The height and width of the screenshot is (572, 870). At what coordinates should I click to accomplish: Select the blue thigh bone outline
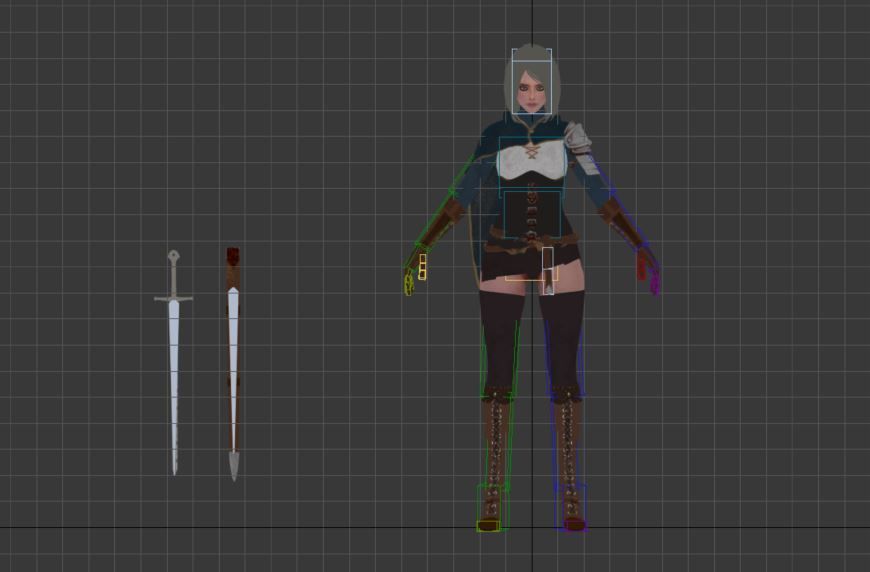563,340
